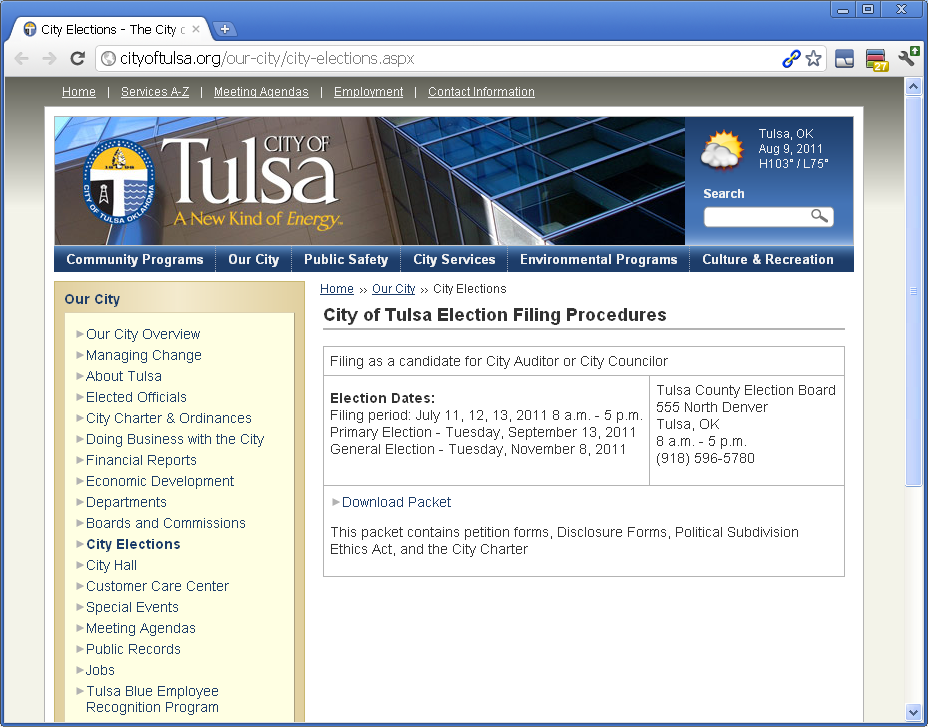Click the 'Election Dates:' heading text
This screenshot has width=928, height=727.
coord(382,398)
